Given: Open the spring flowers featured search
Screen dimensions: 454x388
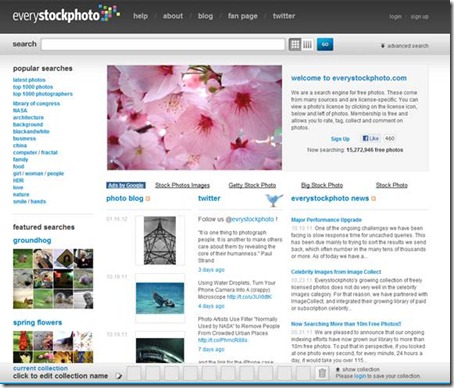Looking at the screenshot, I should pos(37,323).
